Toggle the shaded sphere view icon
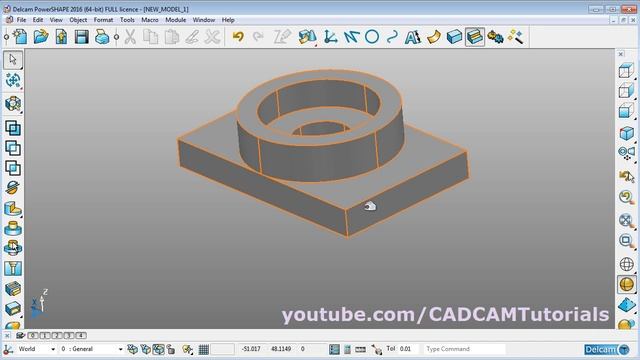 tap(626, 284)
